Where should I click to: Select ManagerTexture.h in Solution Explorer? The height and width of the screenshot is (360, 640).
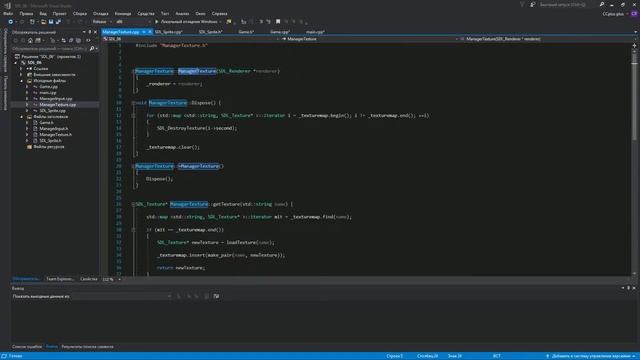pyautogui.click(x=56, y=135)
